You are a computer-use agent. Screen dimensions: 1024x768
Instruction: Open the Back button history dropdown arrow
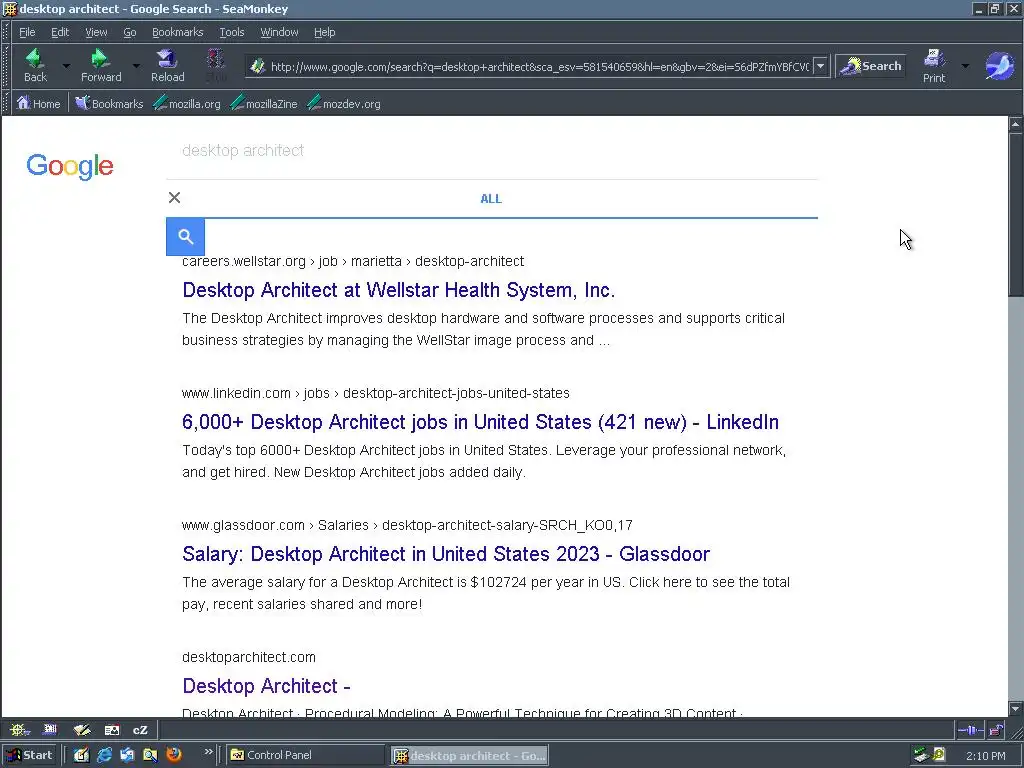click(x=66, y=66)
